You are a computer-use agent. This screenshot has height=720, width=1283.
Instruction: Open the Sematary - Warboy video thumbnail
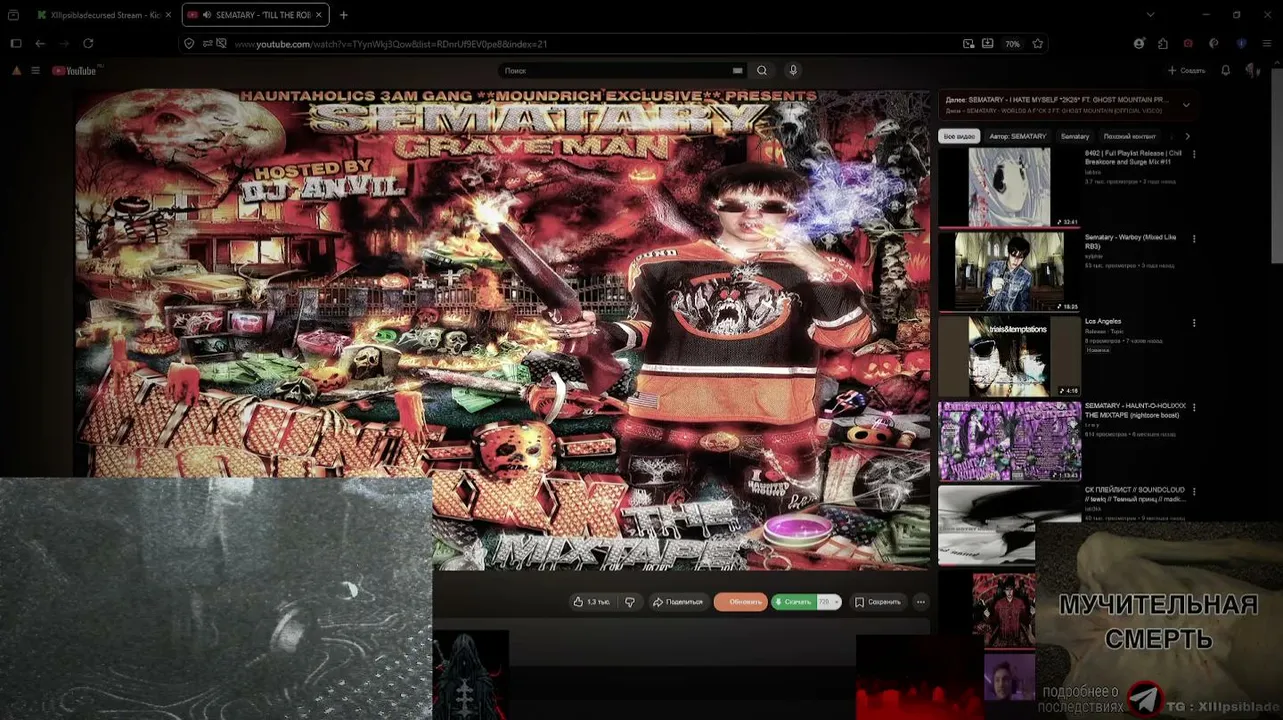click(1009, 272)
